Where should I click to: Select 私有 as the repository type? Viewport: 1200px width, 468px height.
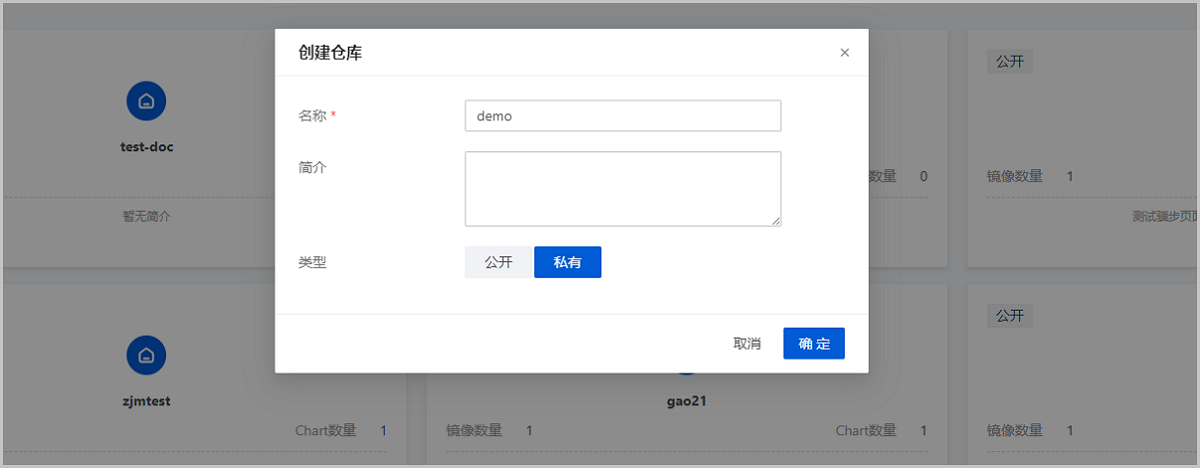click(567, 262)
